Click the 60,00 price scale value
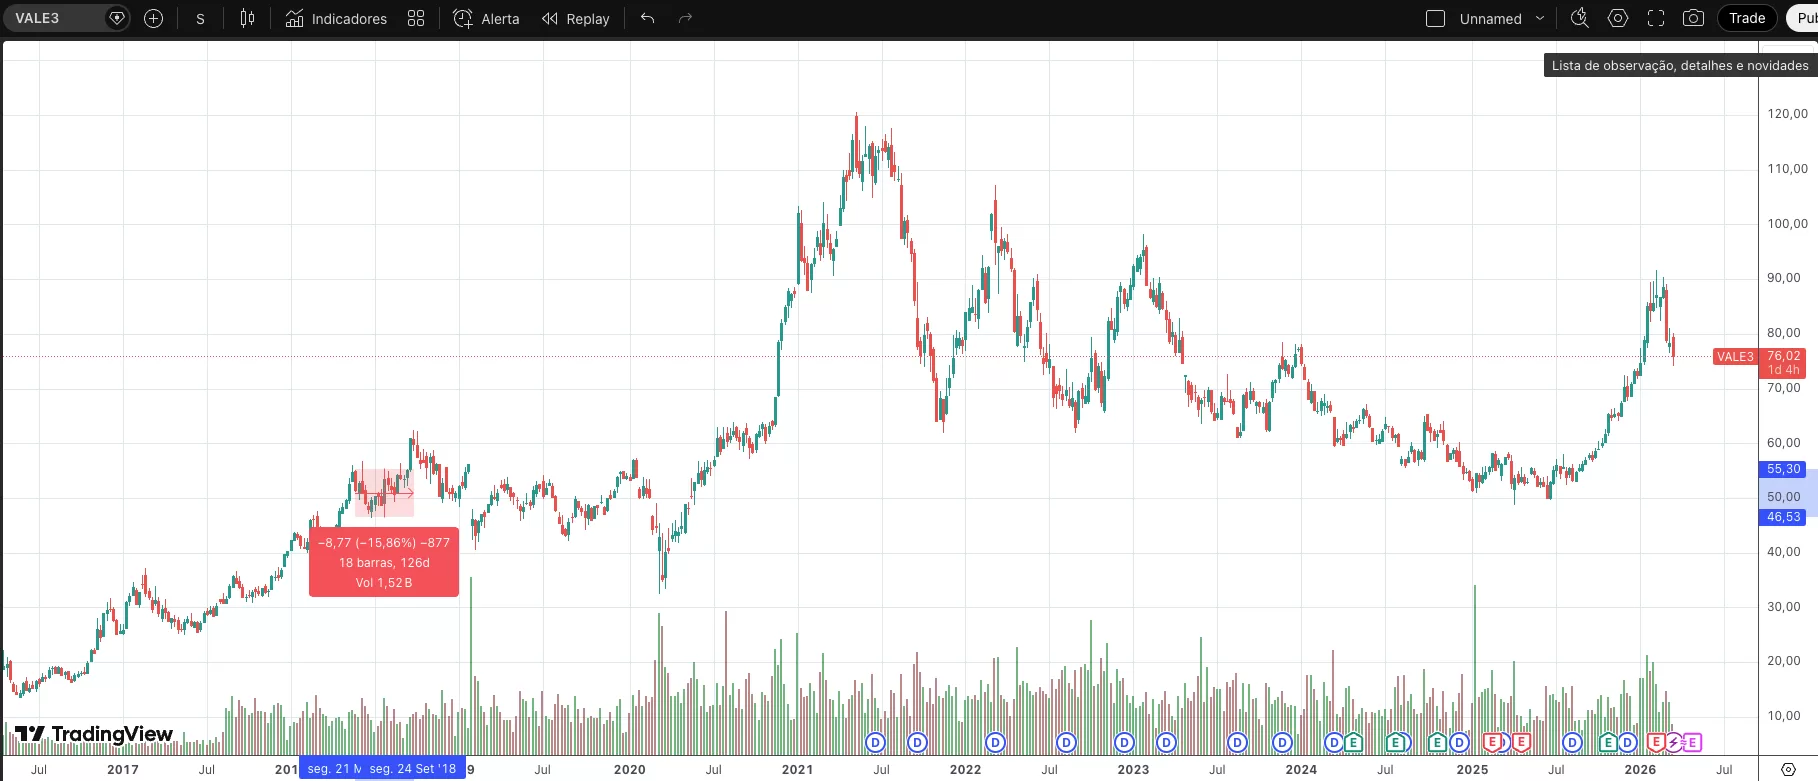The width and height of the screenshot is (1818, 781). [x=1784, y=443]
